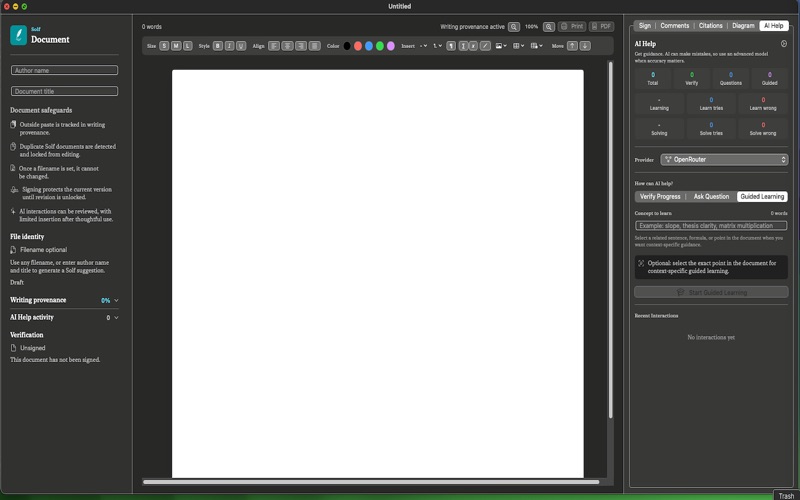Open the Provider OpenRouter dropdown
This screenshot has height=500, width=800.
click(x=724, y=160)
